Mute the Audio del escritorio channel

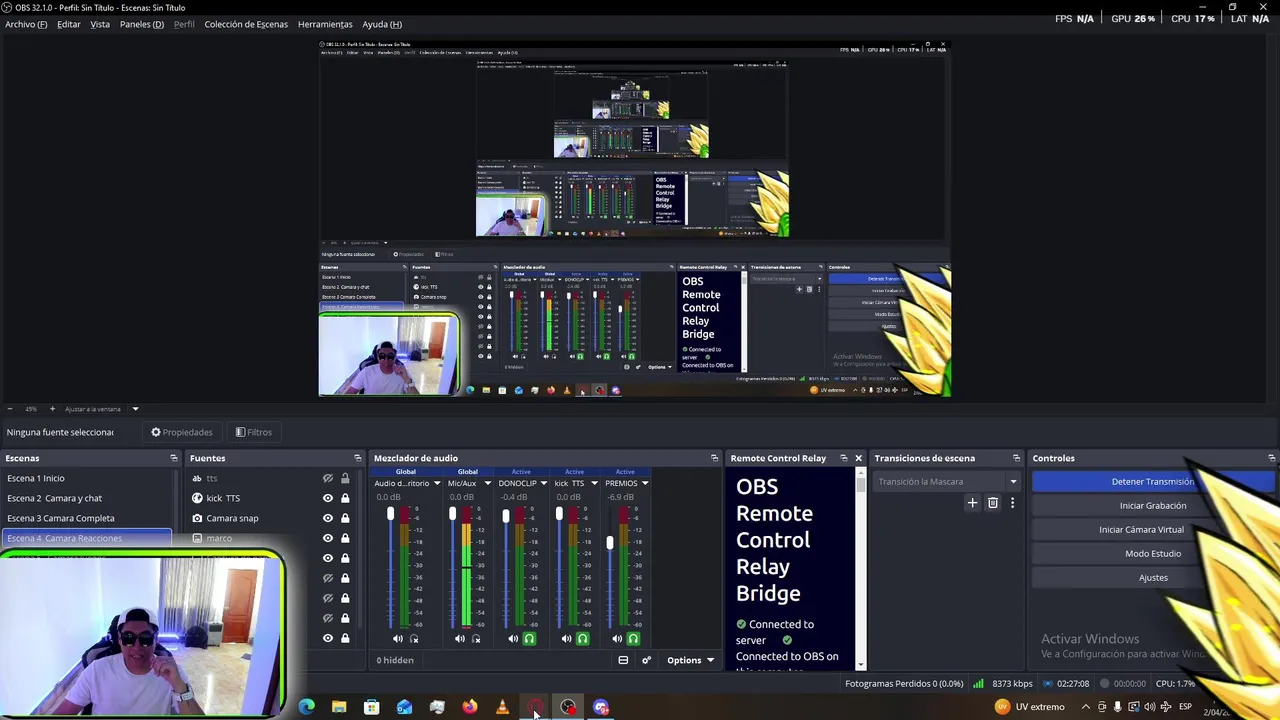[398, 639]
